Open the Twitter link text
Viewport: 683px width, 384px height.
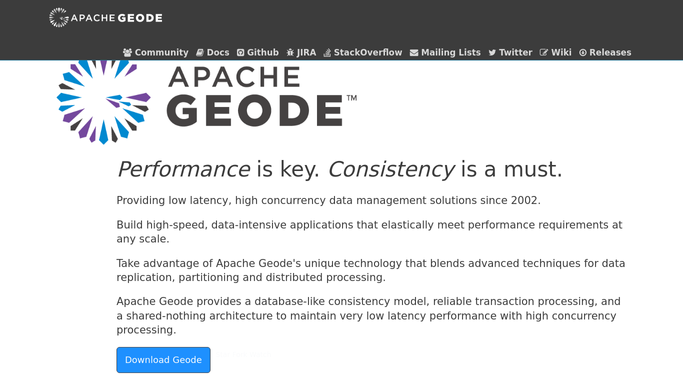pos(516,53)
